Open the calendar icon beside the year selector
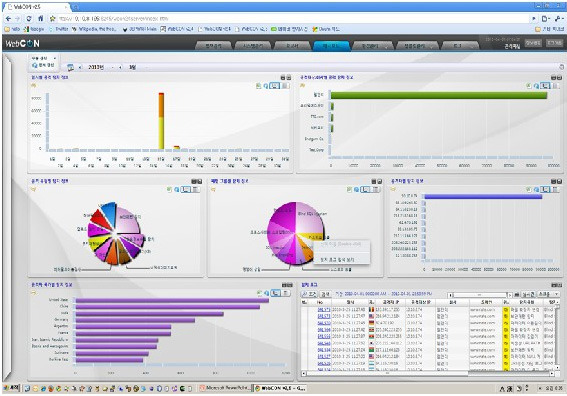 pyautogui.click(x=71, y=67)
